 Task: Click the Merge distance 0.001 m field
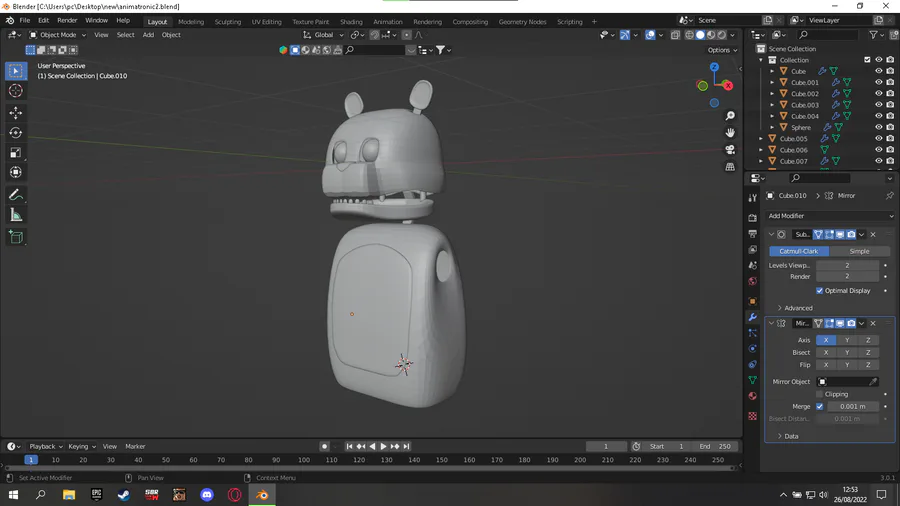click(x=853, y=406)
